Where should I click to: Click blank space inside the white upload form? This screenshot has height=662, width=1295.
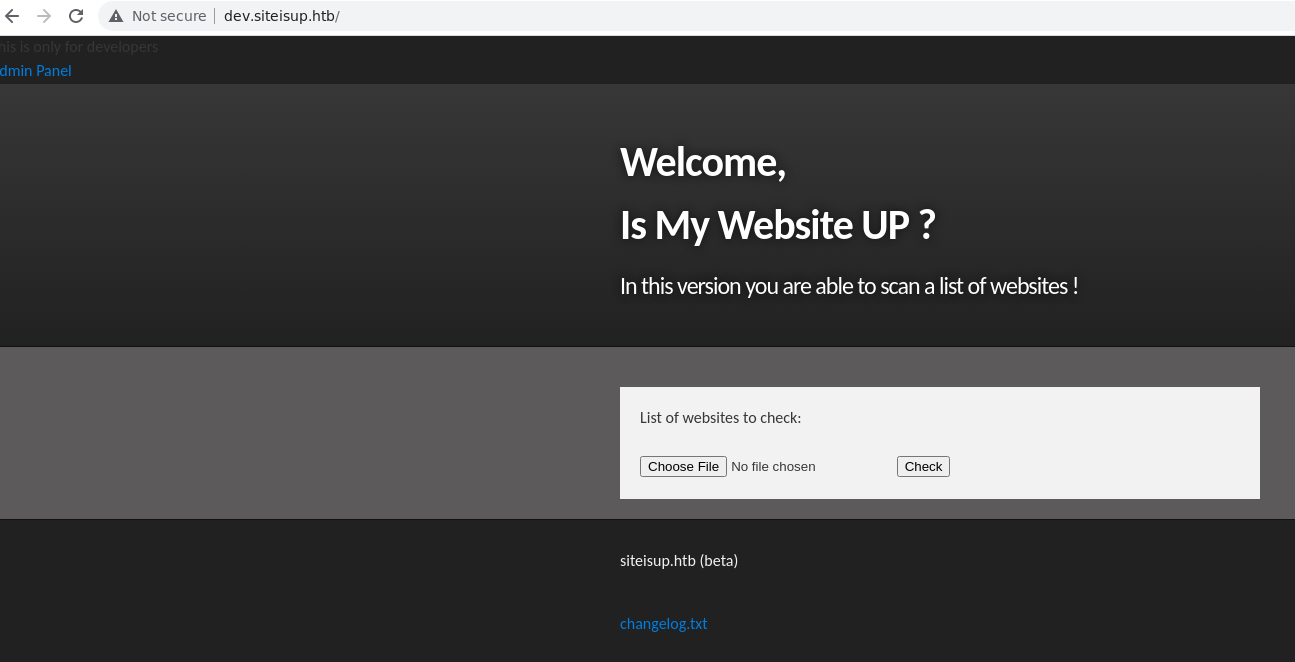(x=1100, y=440)
